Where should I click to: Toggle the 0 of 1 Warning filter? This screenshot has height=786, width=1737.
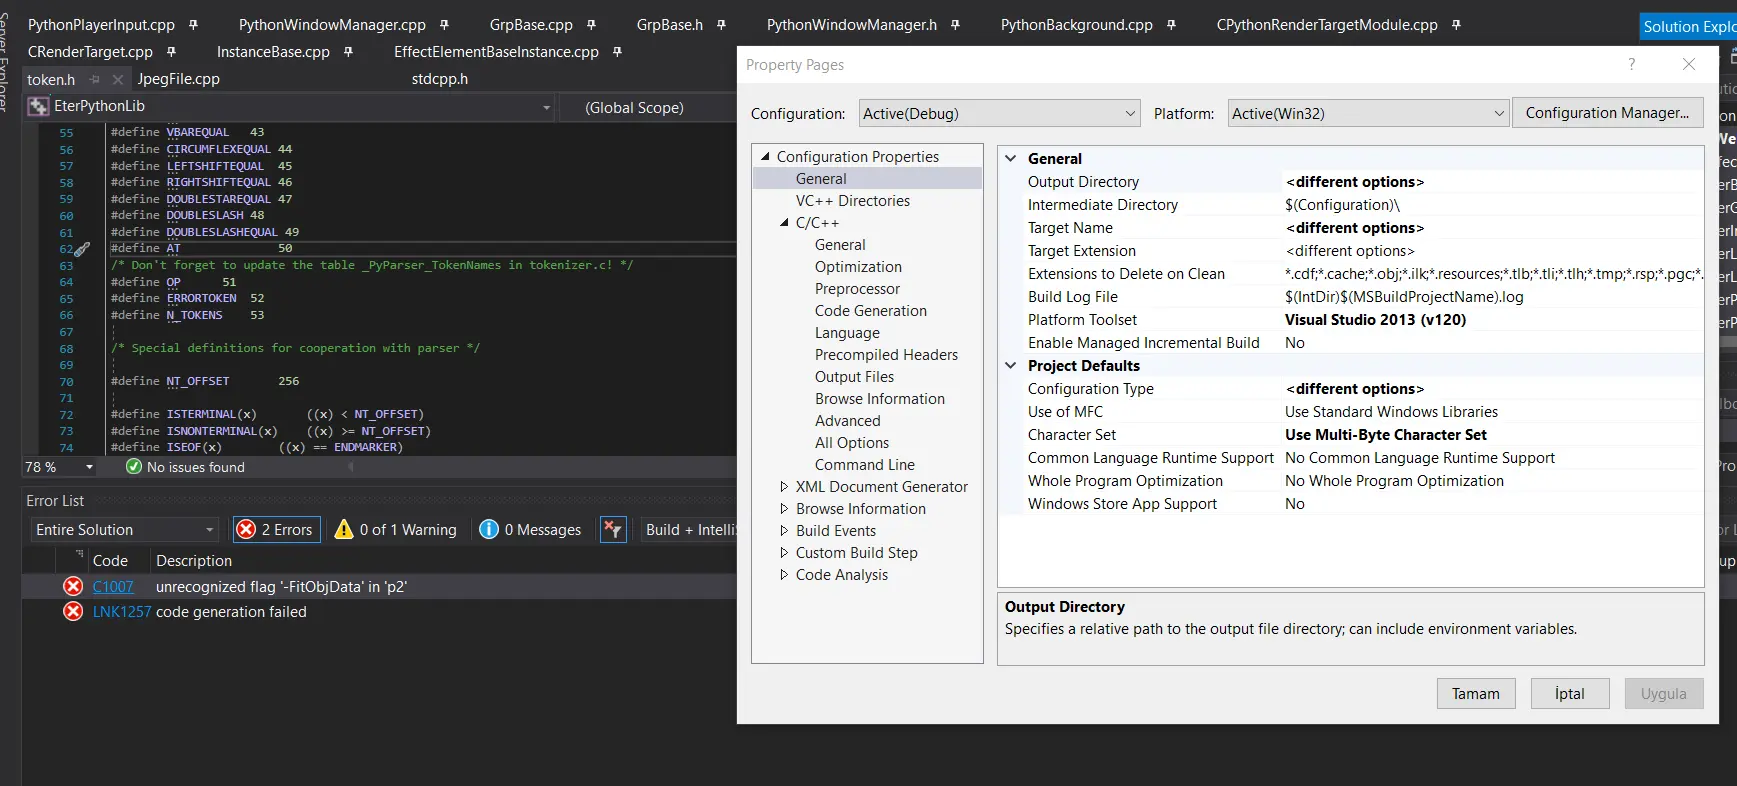tap(396, 529)
